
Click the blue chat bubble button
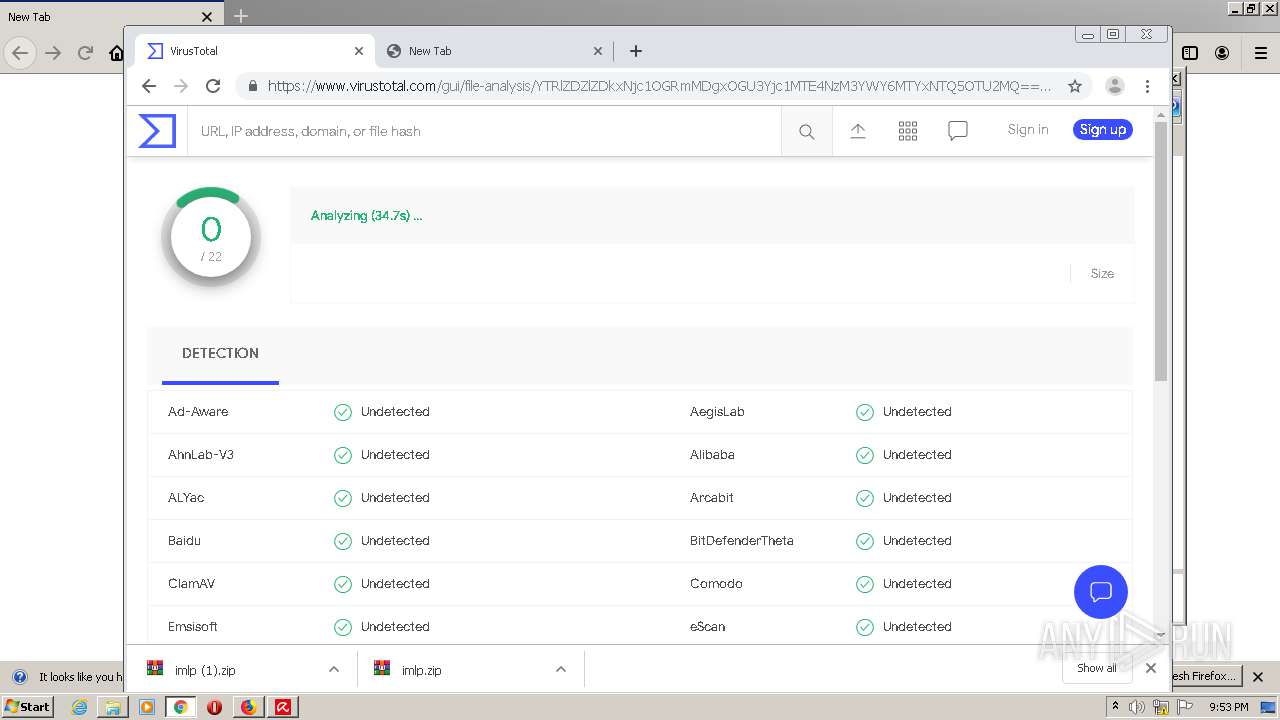tap(1101, 591)
